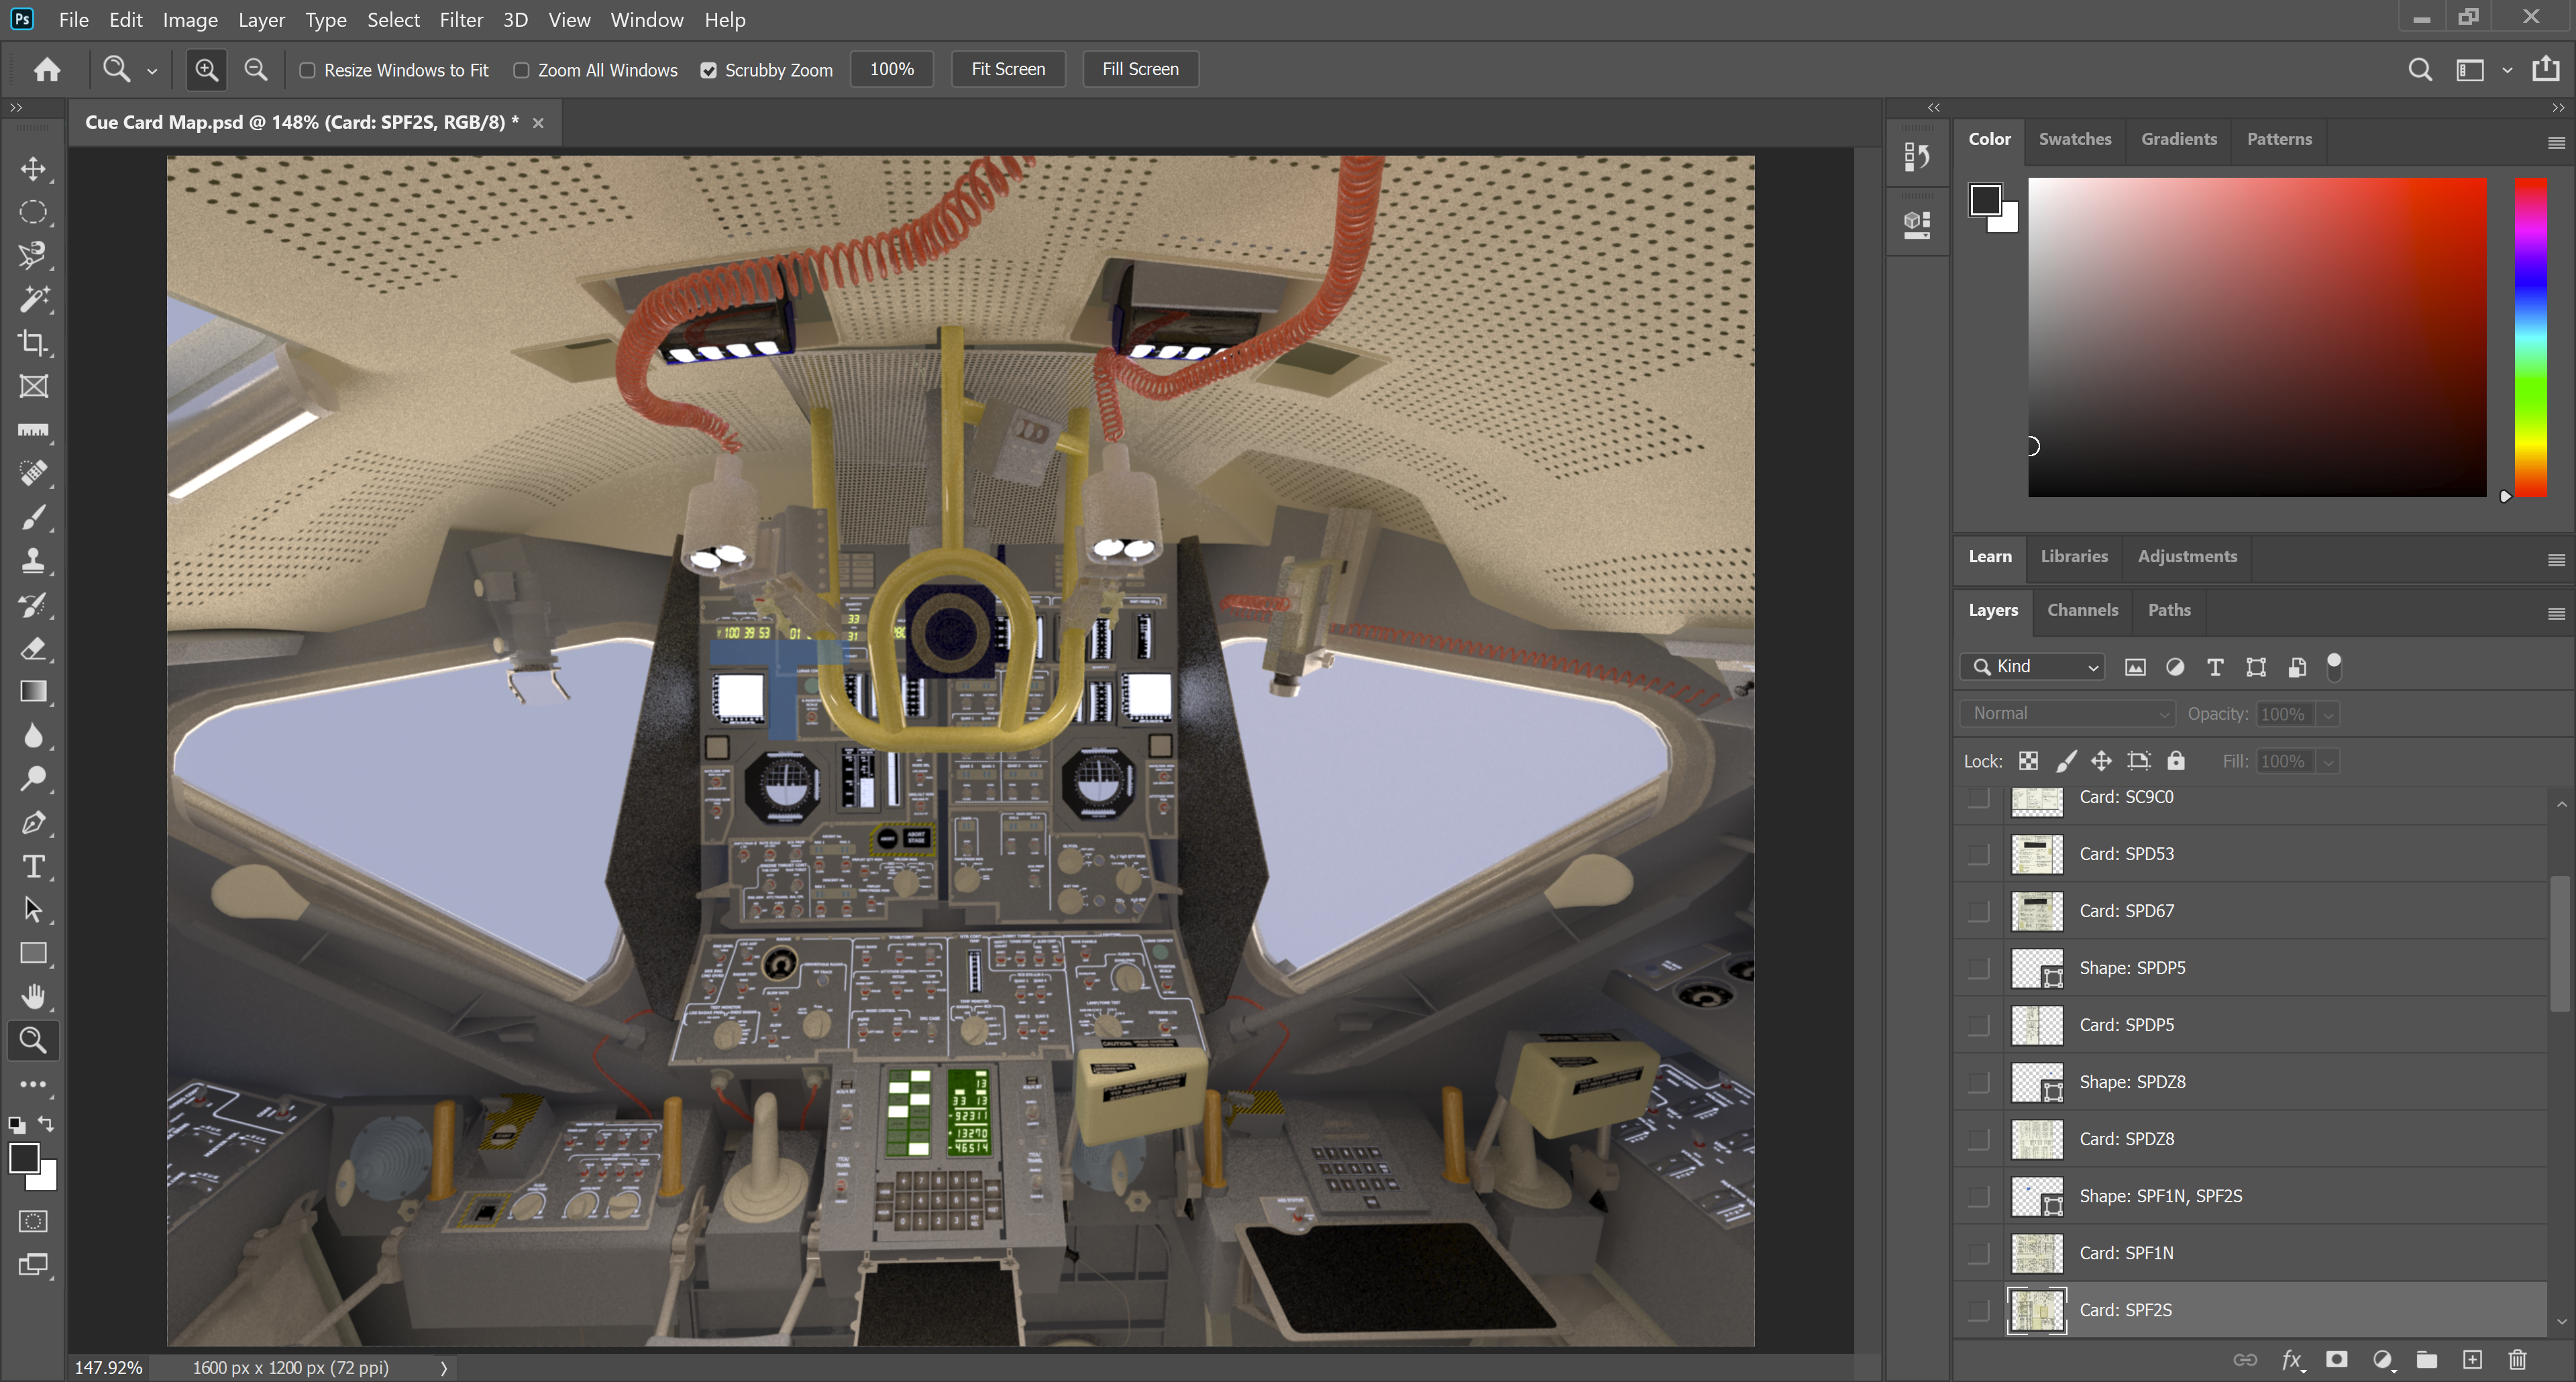
Task: Open the Normal blend mode dropdown
Action: (2067, 714)
